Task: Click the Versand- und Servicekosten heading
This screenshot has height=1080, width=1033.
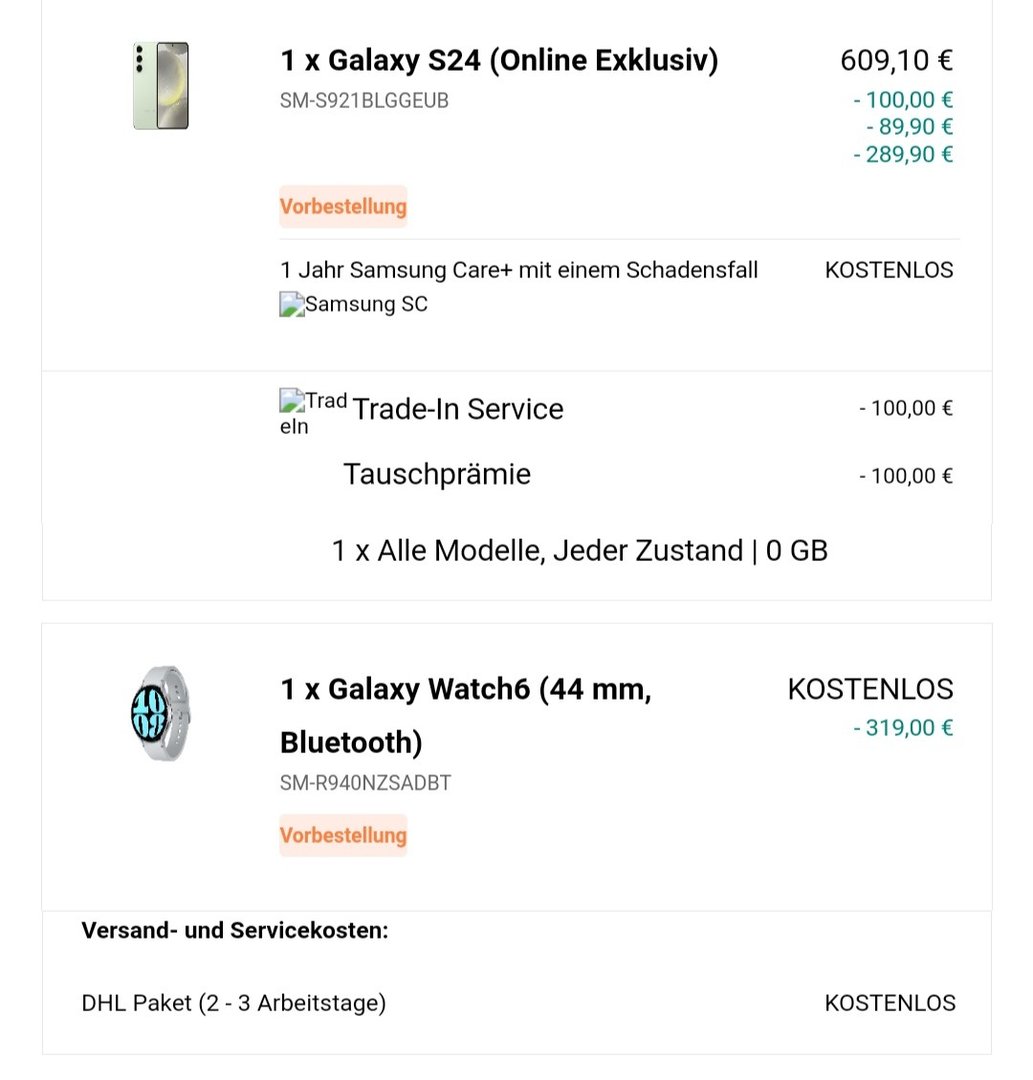Action: click(x=235, y=931)
